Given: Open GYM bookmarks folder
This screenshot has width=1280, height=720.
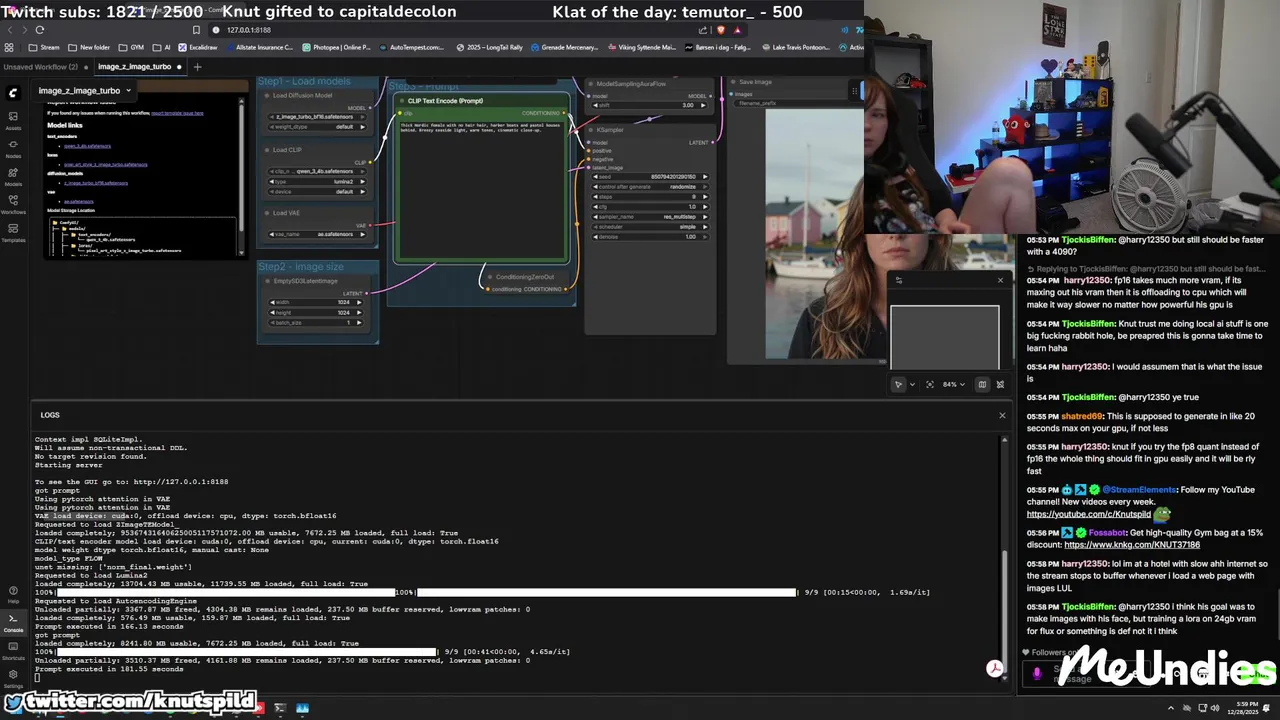Looking at the screenshot, I should [x=131, y=47].
